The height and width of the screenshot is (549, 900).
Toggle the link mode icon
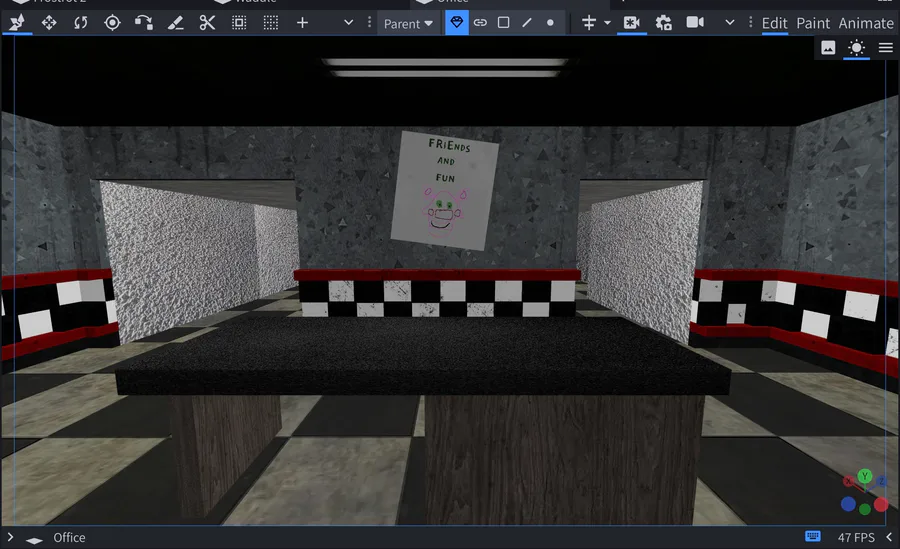click(x=480, y=22)
